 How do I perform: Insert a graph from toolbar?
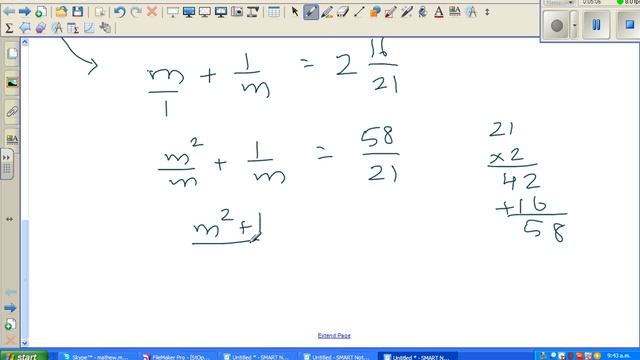pos(89,28)
